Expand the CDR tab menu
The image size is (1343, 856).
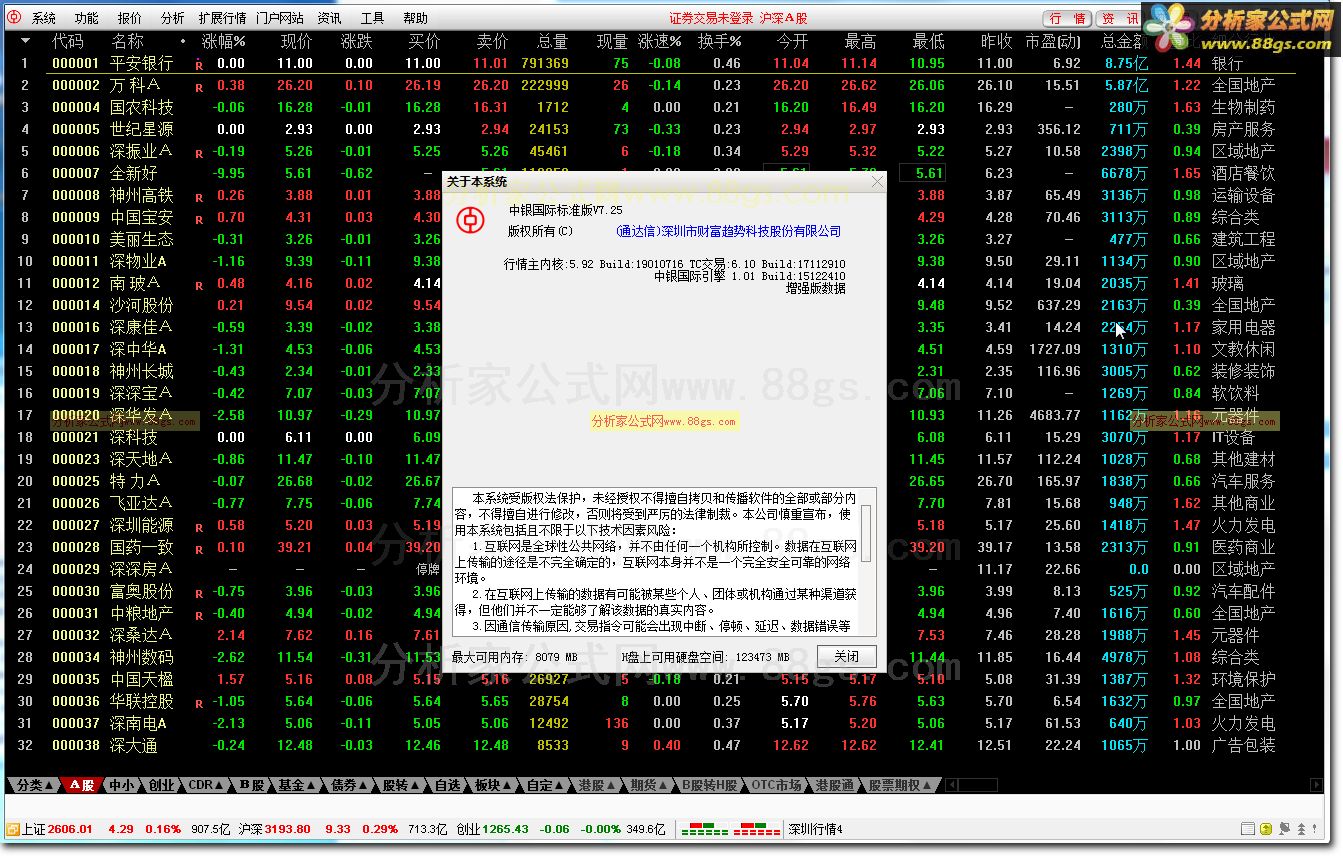point(206,785)
